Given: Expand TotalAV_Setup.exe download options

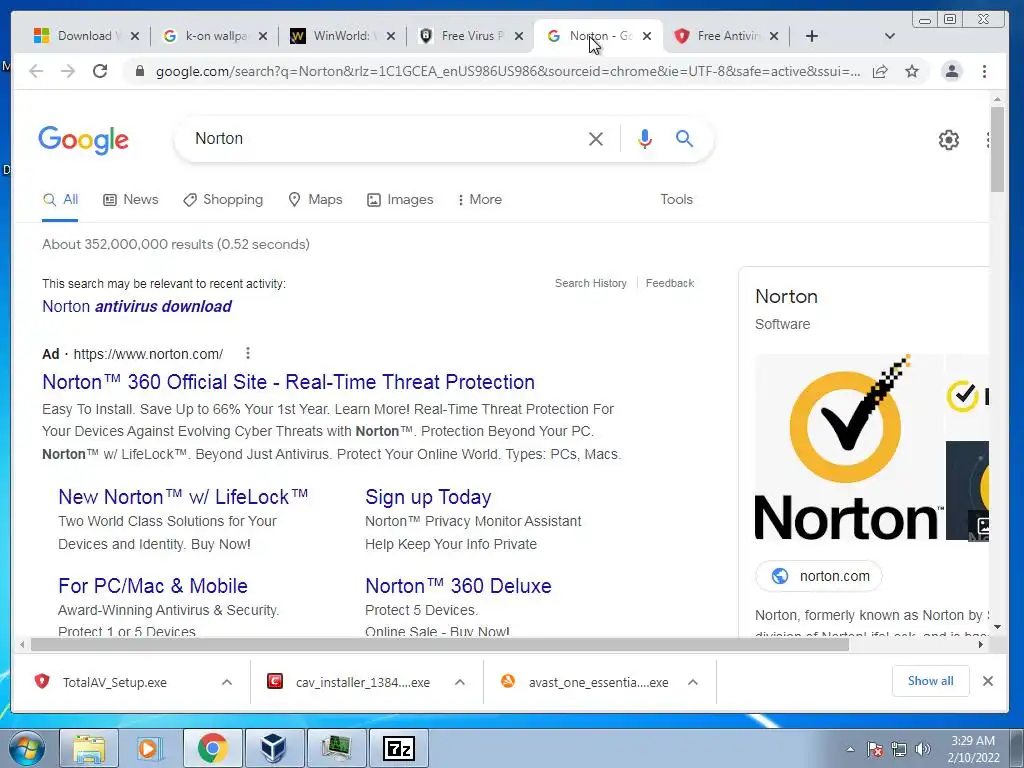Looking at the screenshot, I should pyautogui.click(x=227, y=682).
